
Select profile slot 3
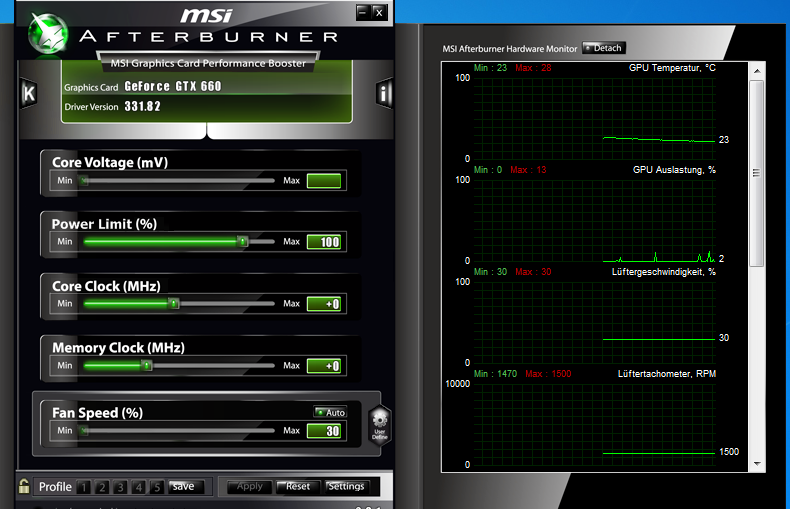120,487
